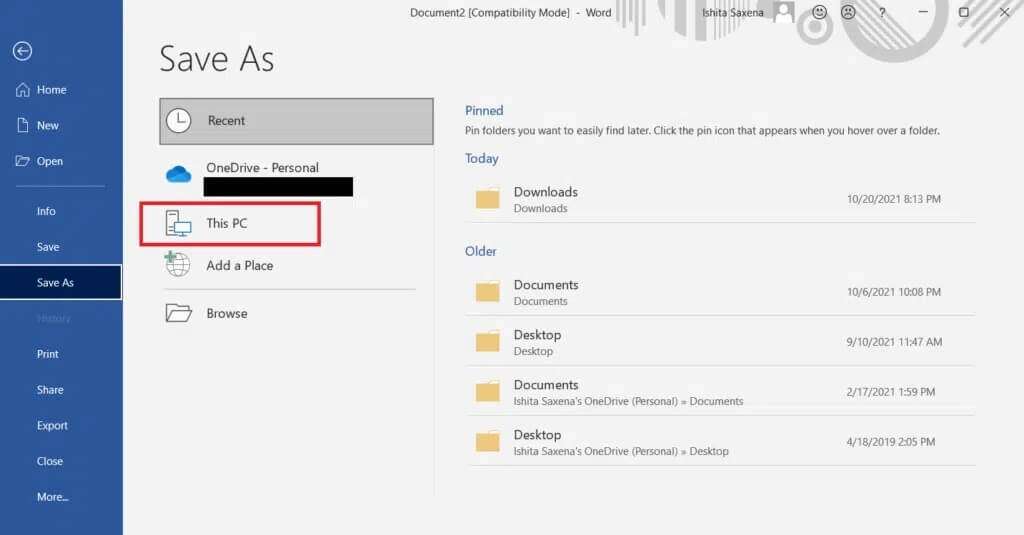Click the user account avatar icon
Image resolution: width=1024 pixels, height=535 pixels.
tap(784, 12)
